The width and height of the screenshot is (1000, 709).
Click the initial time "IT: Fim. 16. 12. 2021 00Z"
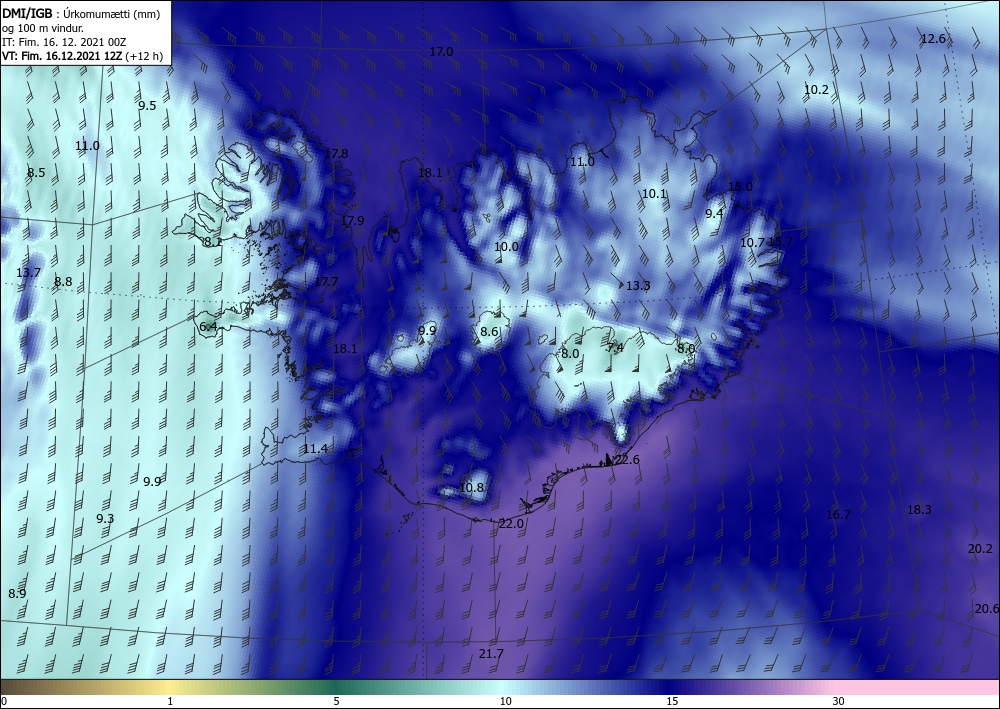click(64, 41)
